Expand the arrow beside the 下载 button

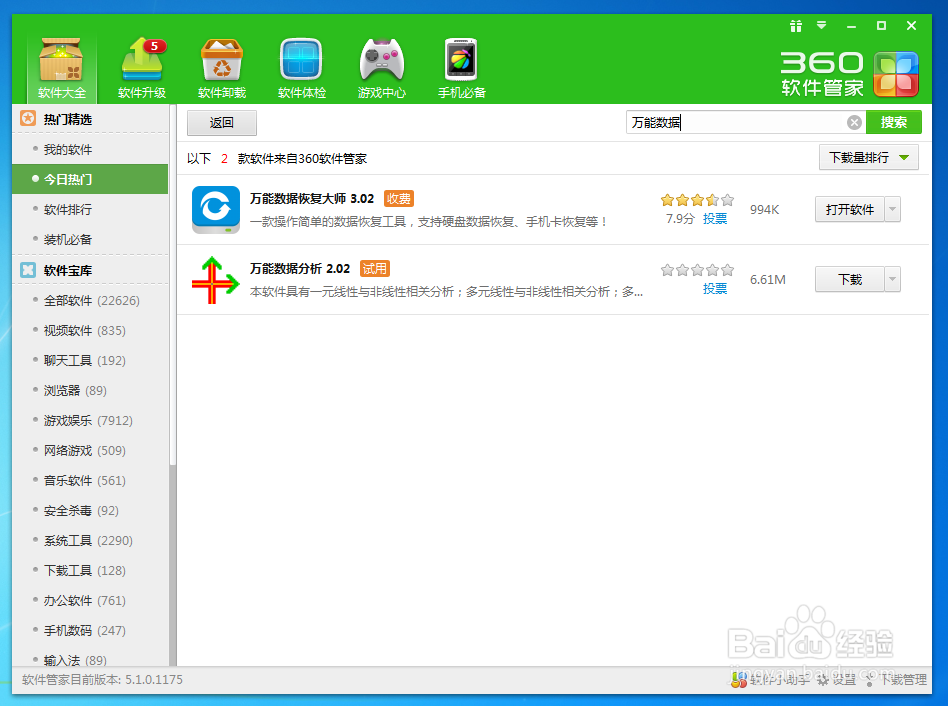pos(892,279)
